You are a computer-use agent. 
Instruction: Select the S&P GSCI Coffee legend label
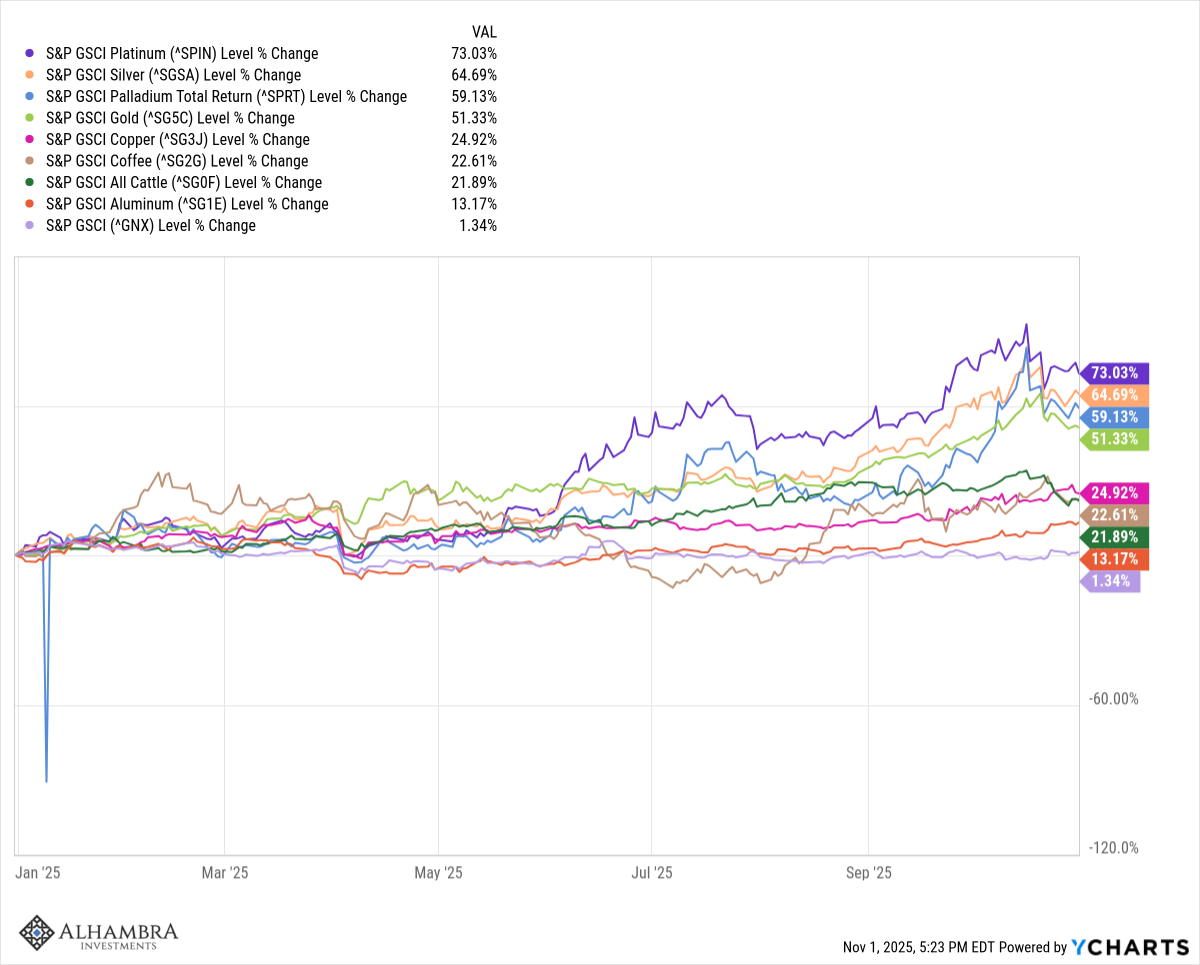(x=177, y=161)
